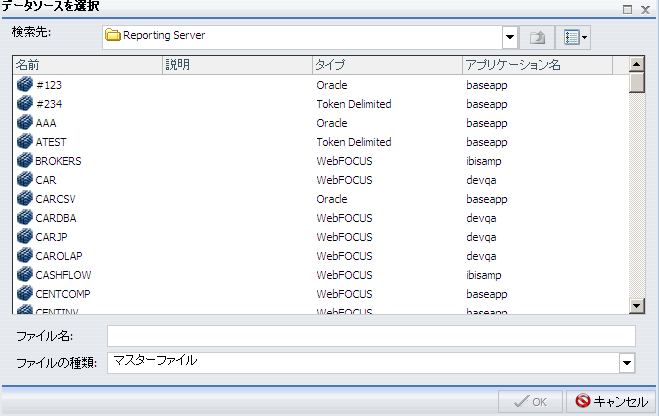Click the OK button

(x=530, y=402)
